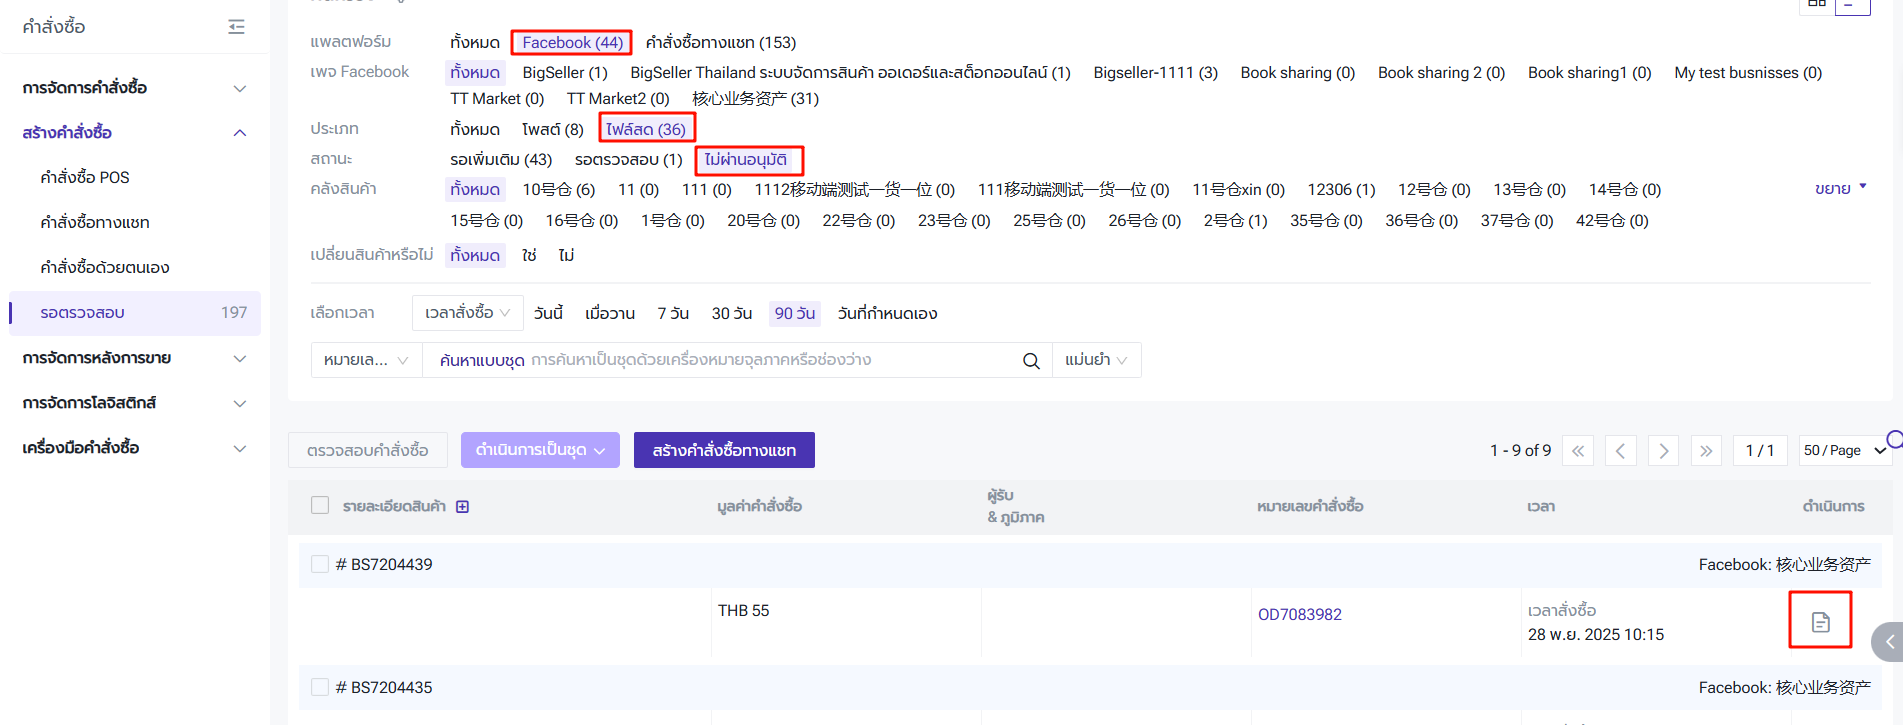1903x725 pixels.
Task: Open the เวลาสั่งซื้อ time type dropdown
Action: 467,313
